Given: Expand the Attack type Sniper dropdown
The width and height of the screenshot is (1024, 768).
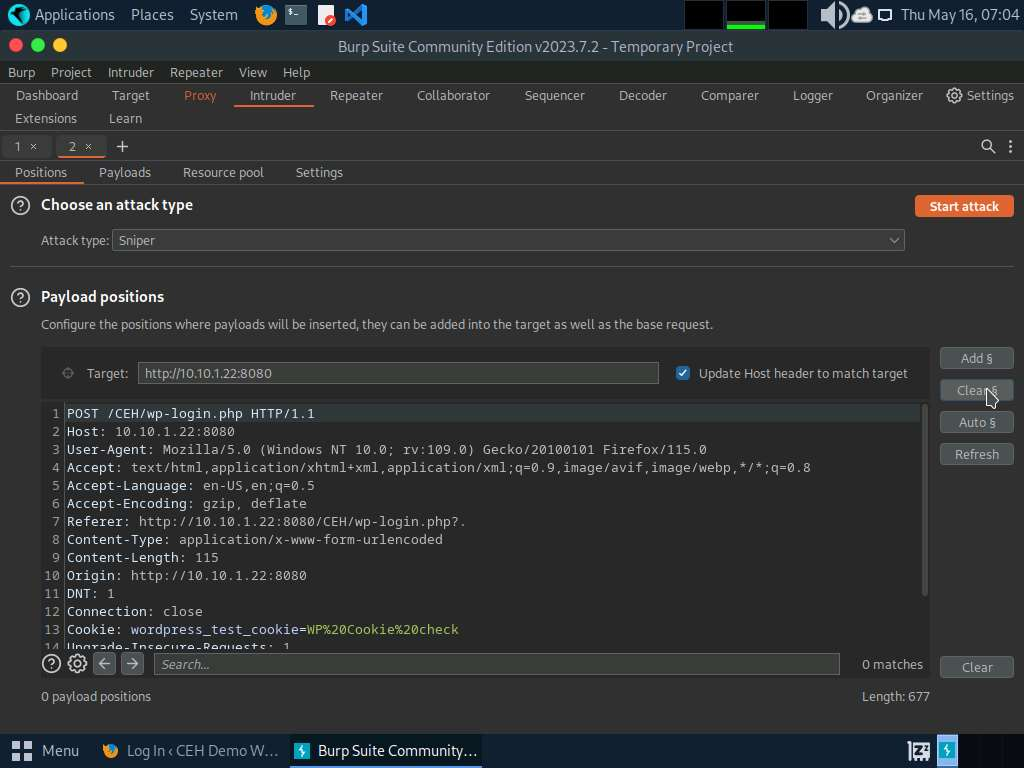Looking at the screenshot, I should point(508,240).
